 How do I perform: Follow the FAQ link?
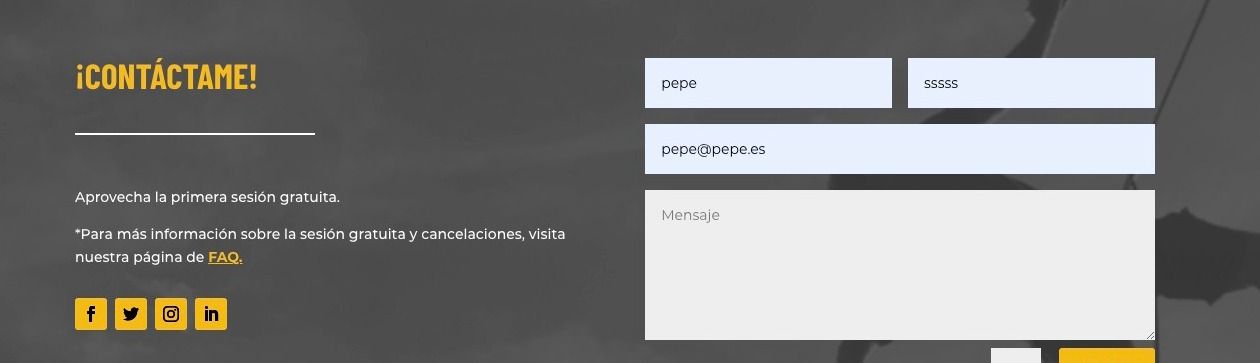pyautogui.click(x=225, y=257)
